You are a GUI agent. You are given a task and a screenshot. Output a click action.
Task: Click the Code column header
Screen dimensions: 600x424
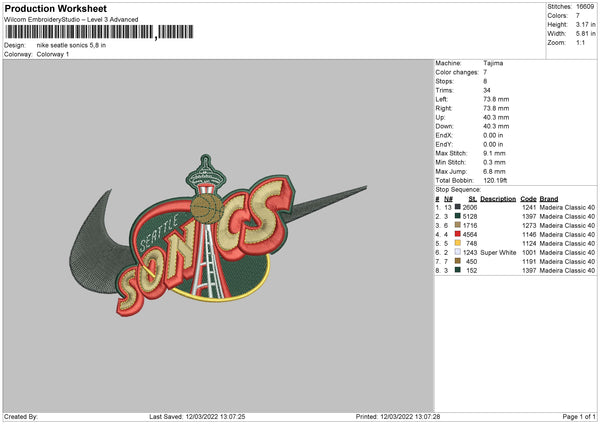528,199
